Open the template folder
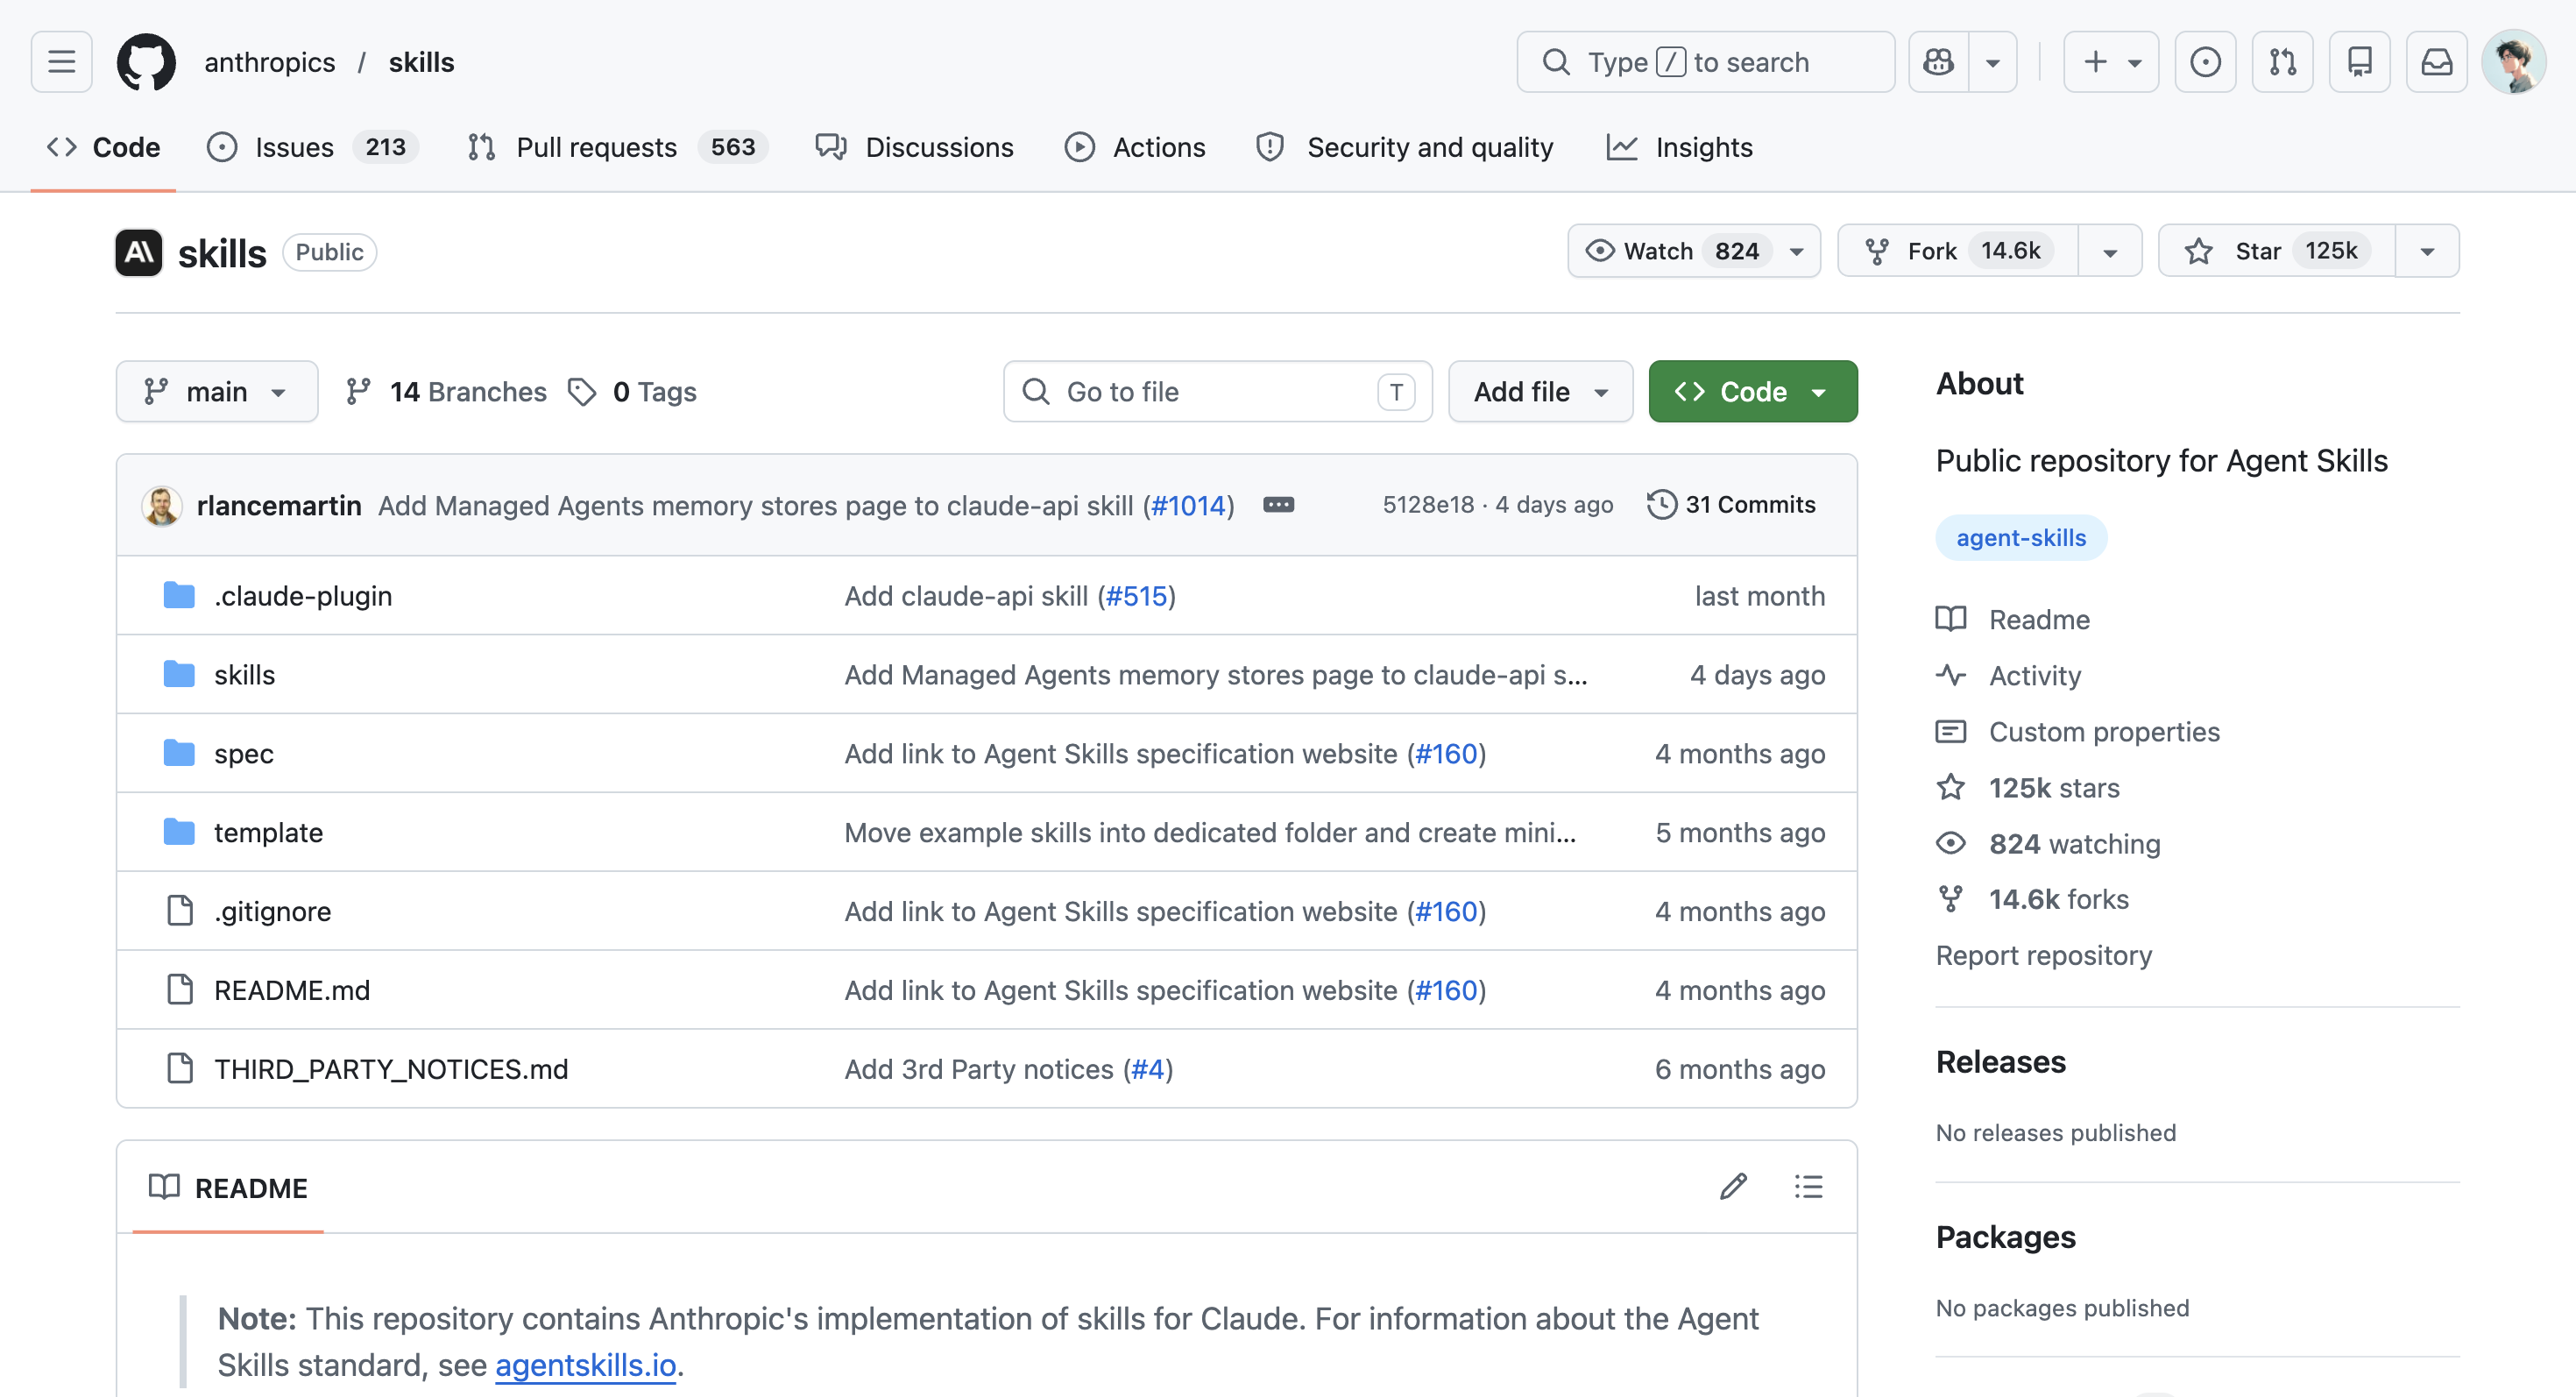2576x1397 pixels. coord(268,832)
